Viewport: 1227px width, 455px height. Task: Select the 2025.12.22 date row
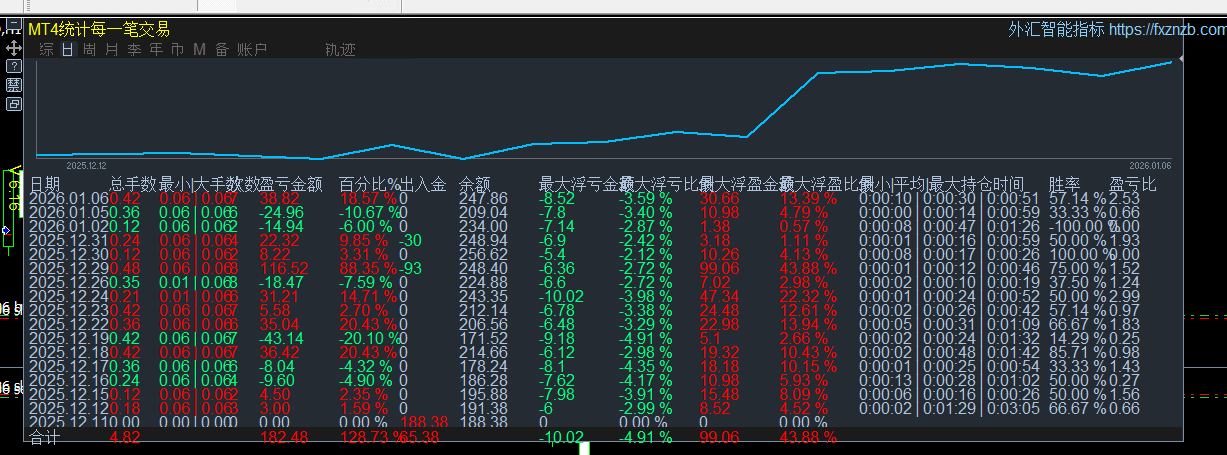point(69,325)
